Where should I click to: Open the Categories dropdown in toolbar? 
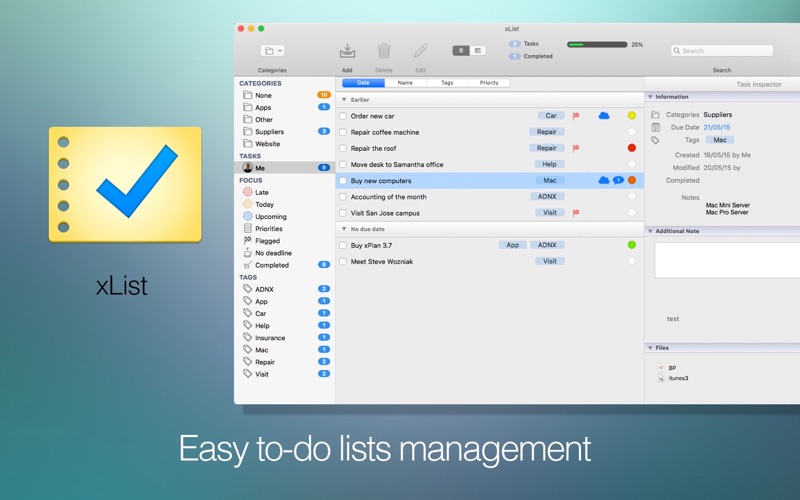(272, 51)
